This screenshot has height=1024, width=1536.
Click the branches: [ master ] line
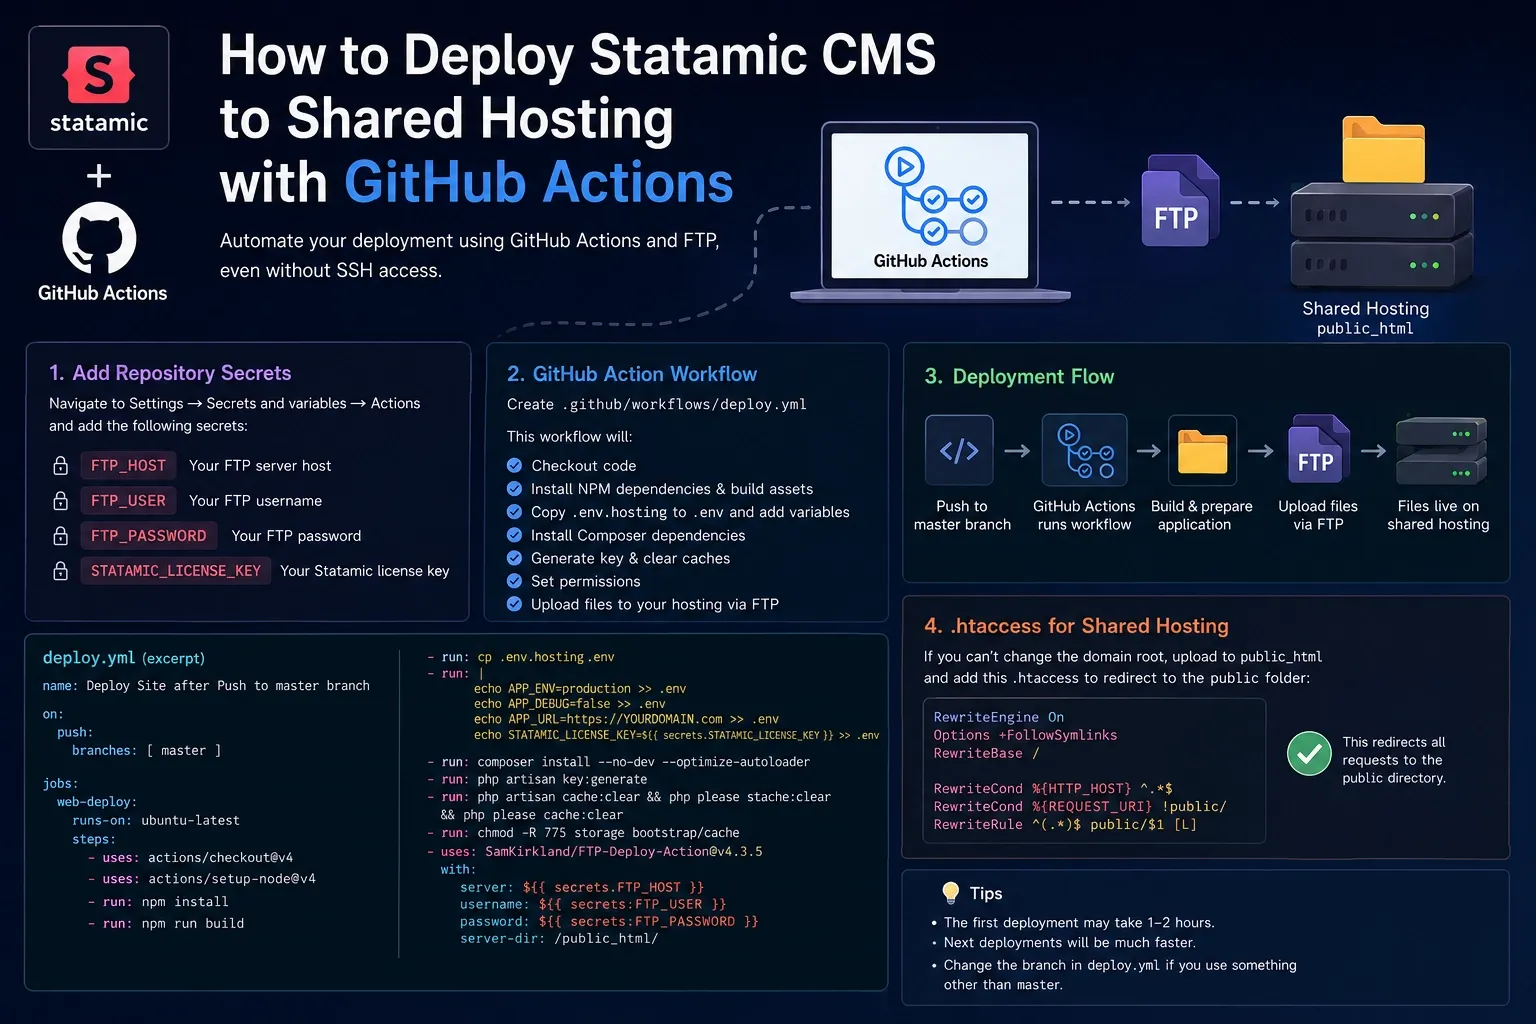point(147,751)
